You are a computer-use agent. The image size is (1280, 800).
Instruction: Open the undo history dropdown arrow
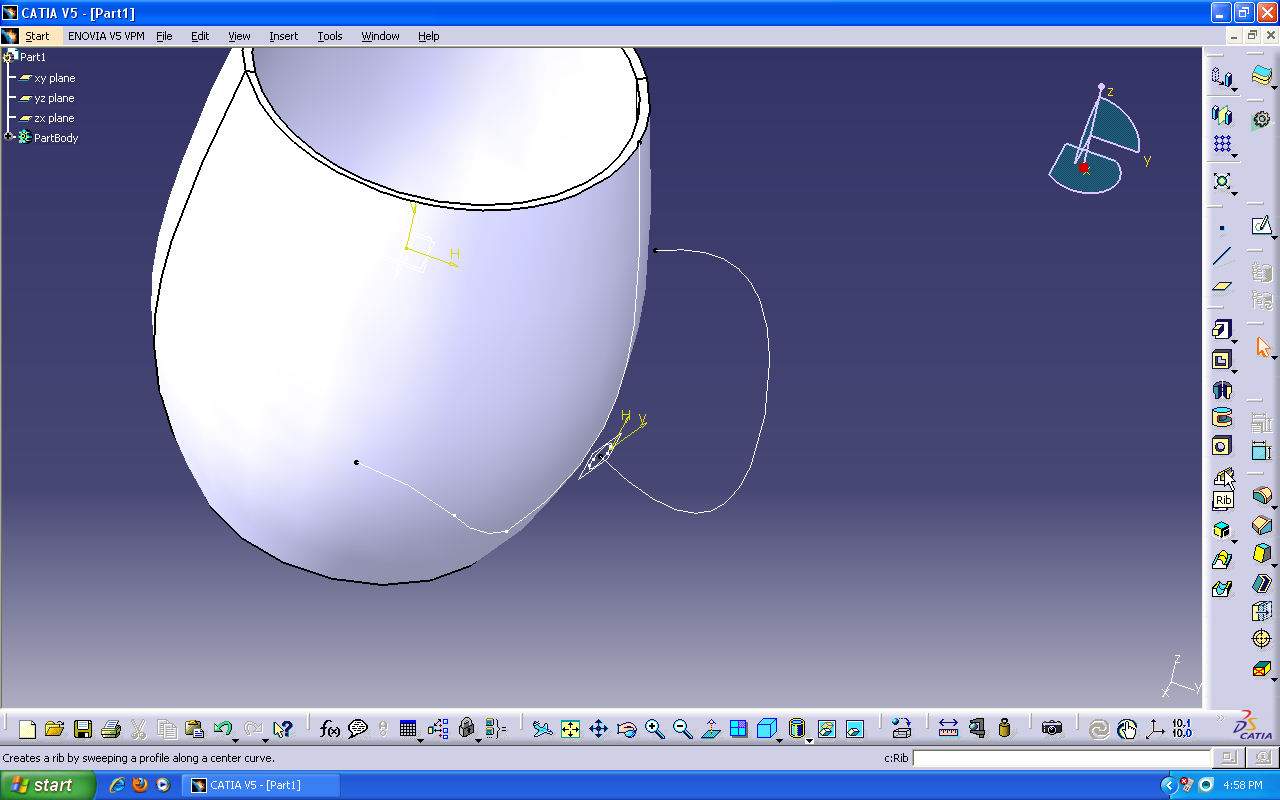pyautogui.click(x=236, y=738)
